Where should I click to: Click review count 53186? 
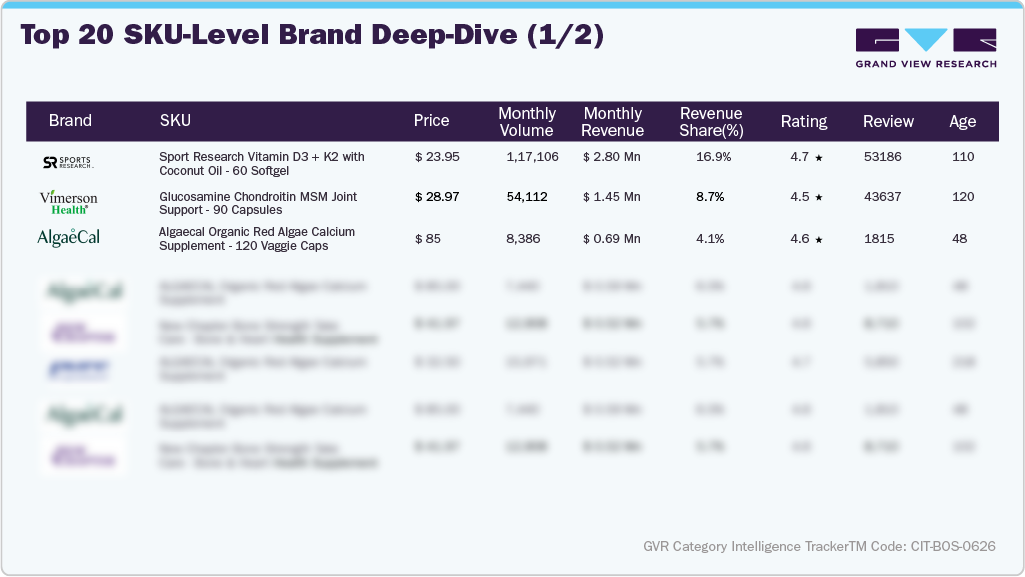(882, 157)
